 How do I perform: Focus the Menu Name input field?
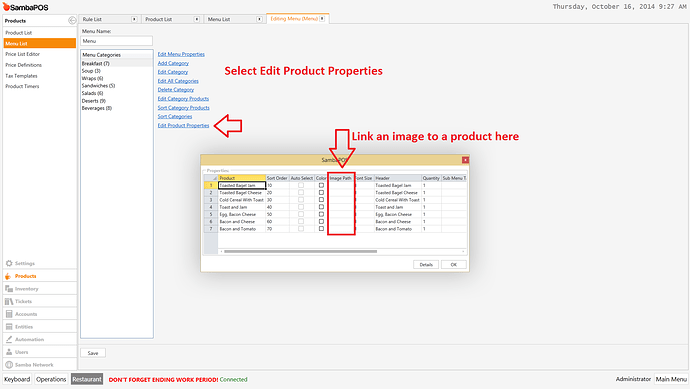[x=117, y=41]
